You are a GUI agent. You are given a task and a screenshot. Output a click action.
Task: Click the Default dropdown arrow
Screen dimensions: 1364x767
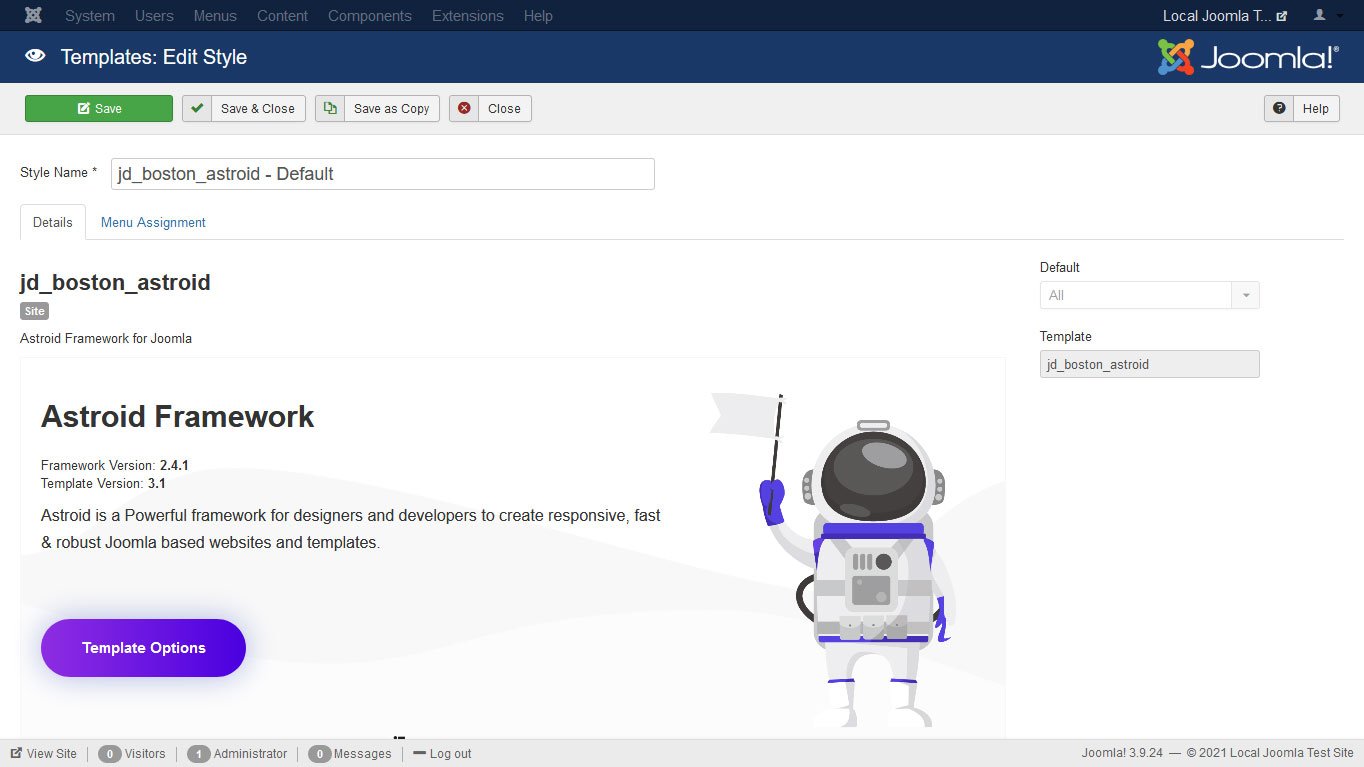1246,295
